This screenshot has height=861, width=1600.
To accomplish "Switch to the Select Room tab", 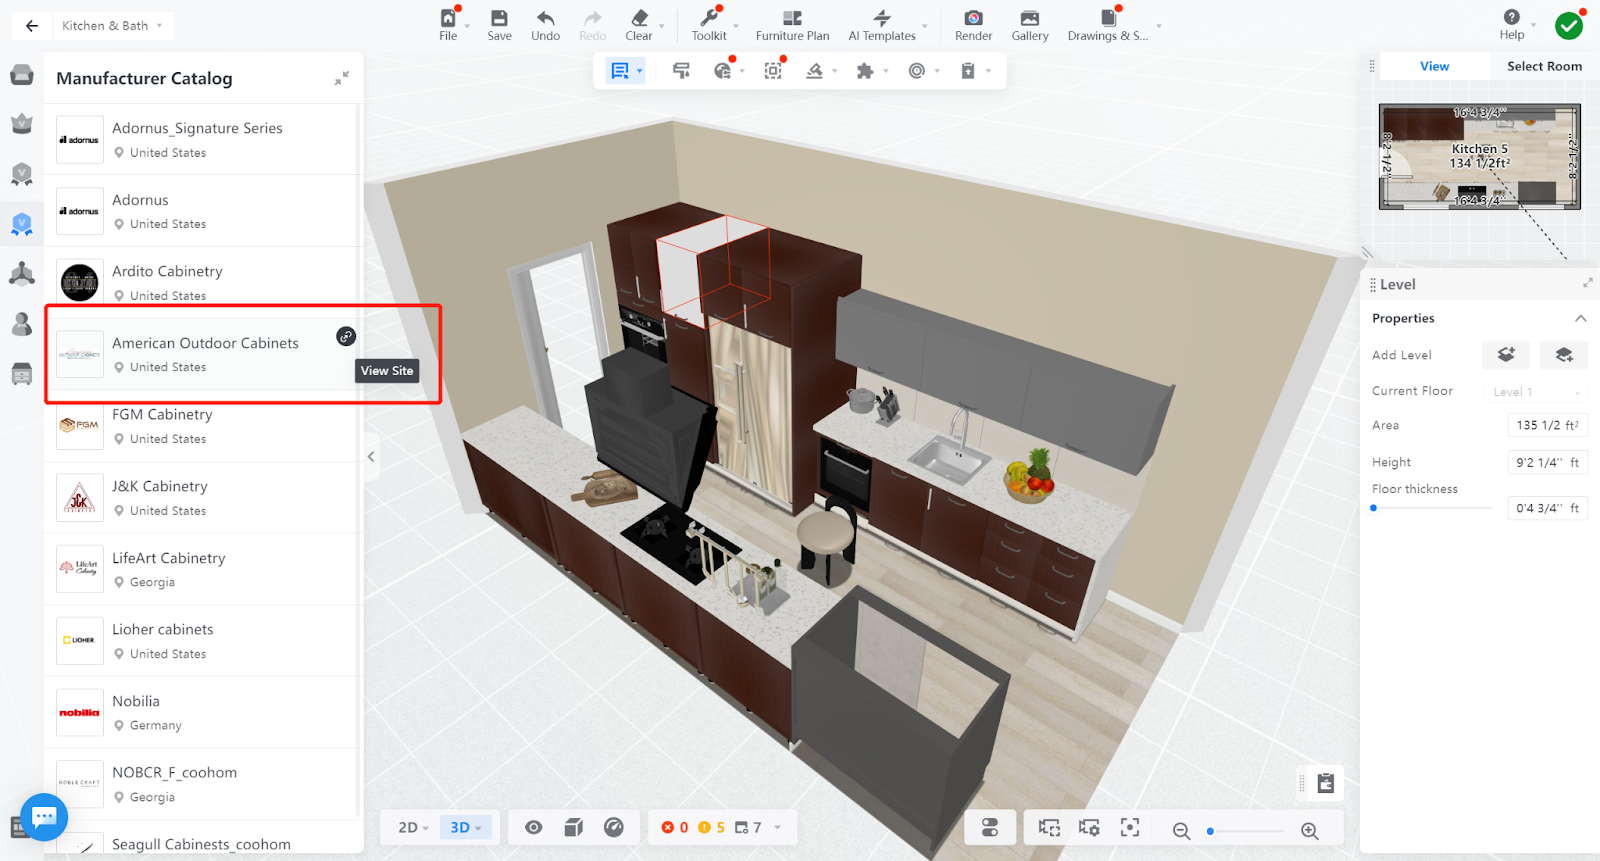I will point(1544,66).
